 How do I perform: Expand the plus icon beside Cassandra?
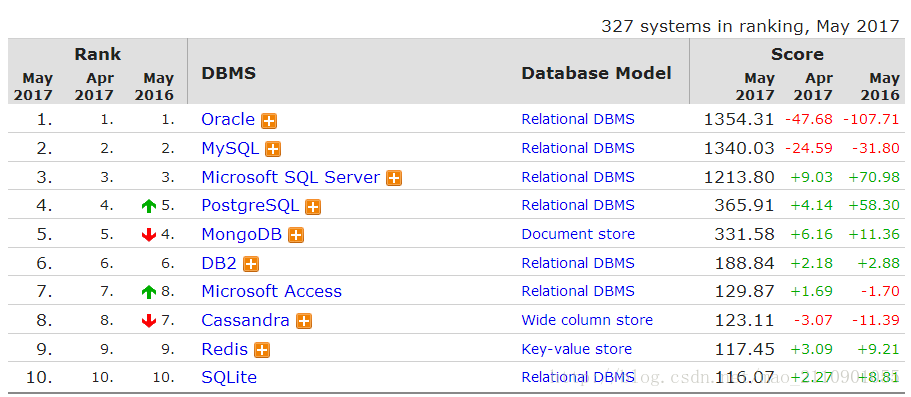pyautogui.click(x=304, y=321)
